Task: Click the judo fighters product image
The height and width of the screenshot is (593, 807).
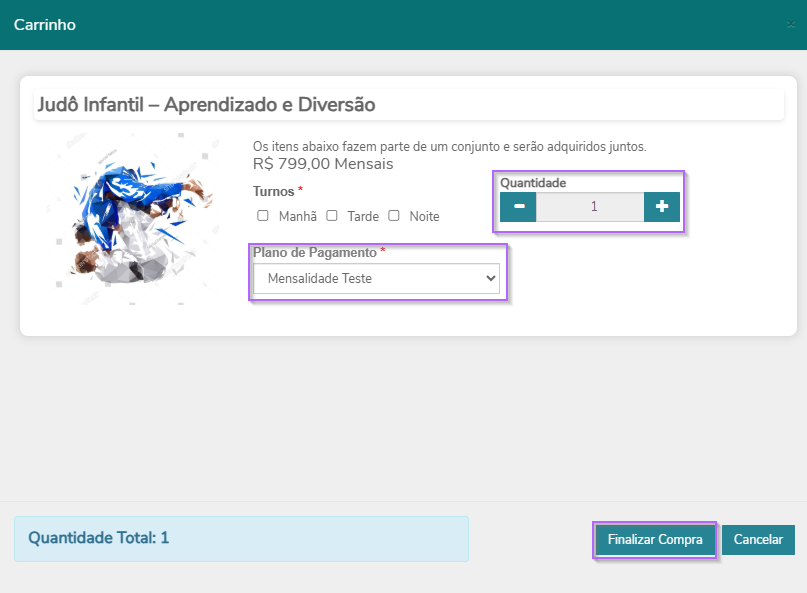Action: pyautogui.click(x=132, y=216)
